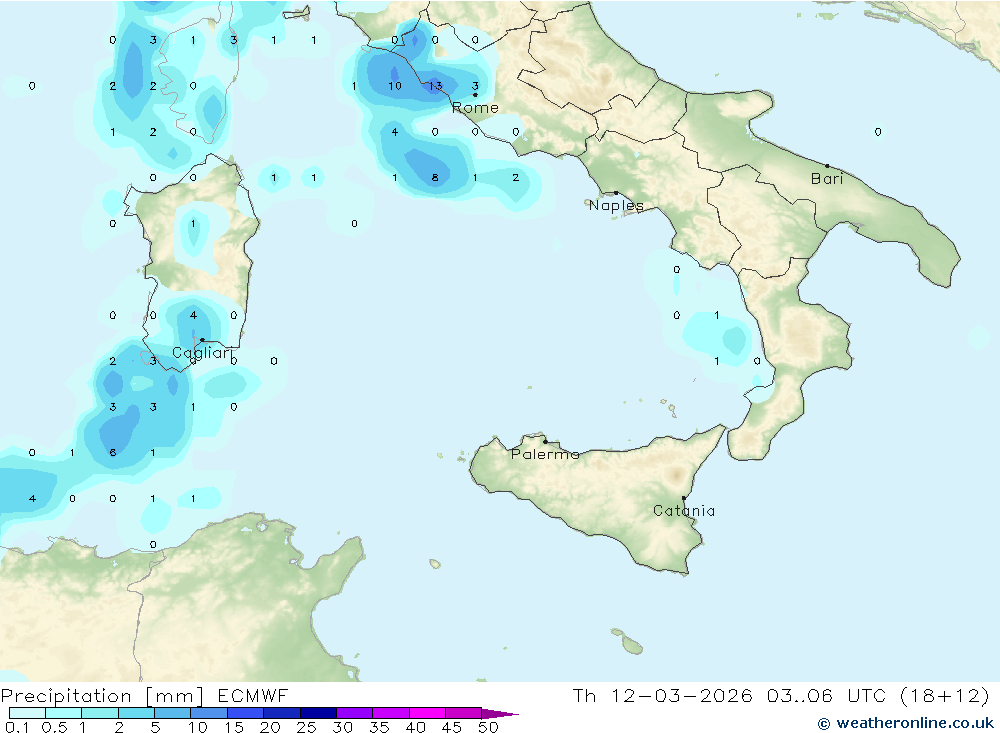Click the legend number 35
Image resolution: width=1000 pixels, height=733 pixels.
379,727
